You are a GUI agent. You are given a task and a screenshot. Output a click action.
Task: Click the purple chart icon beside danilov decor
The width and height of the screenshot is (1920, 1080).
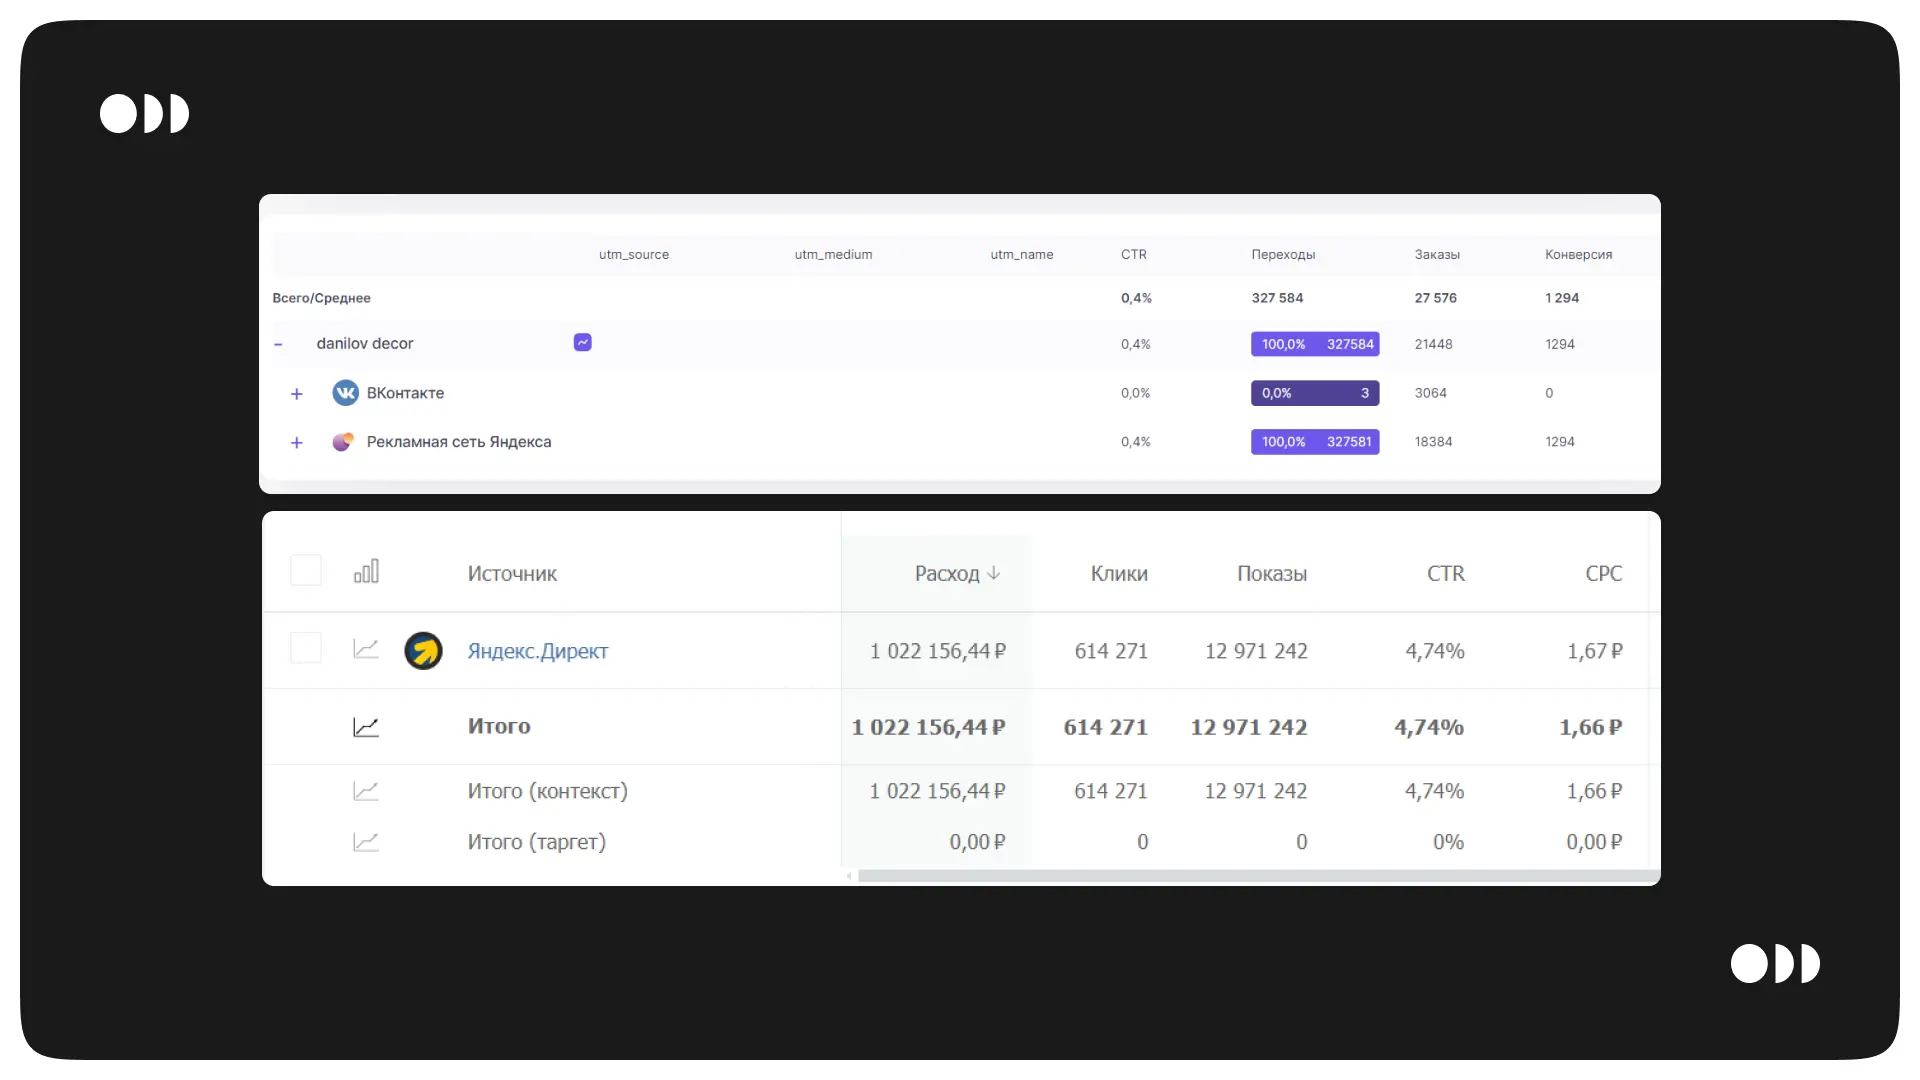coord(582,342)
